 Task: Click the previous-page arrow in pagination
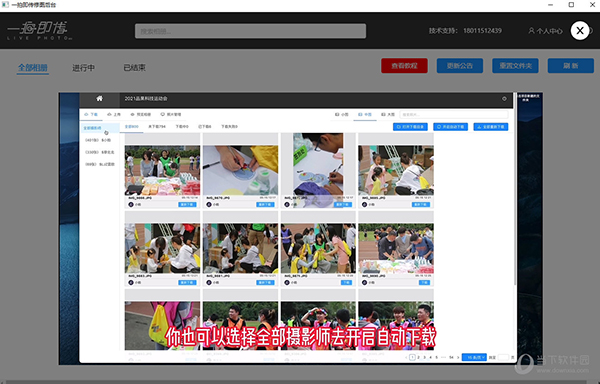(406, 357)
